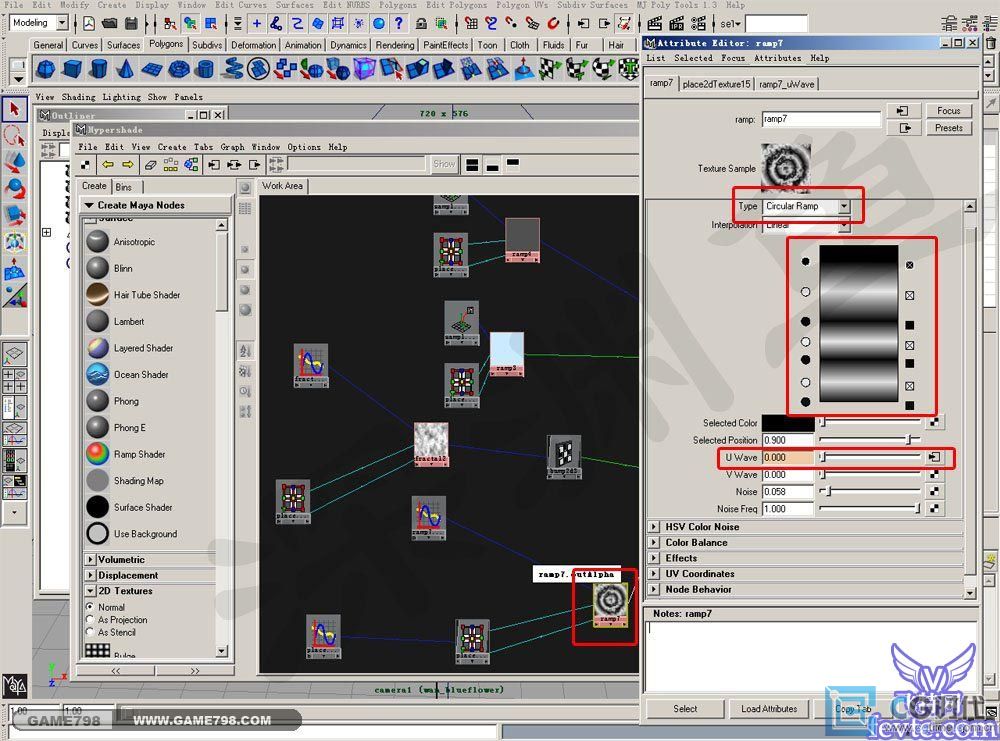The height and width of the screenshot is (741, 1000).
Task: Choose the Lasso select tool
Action: [14, 136]
